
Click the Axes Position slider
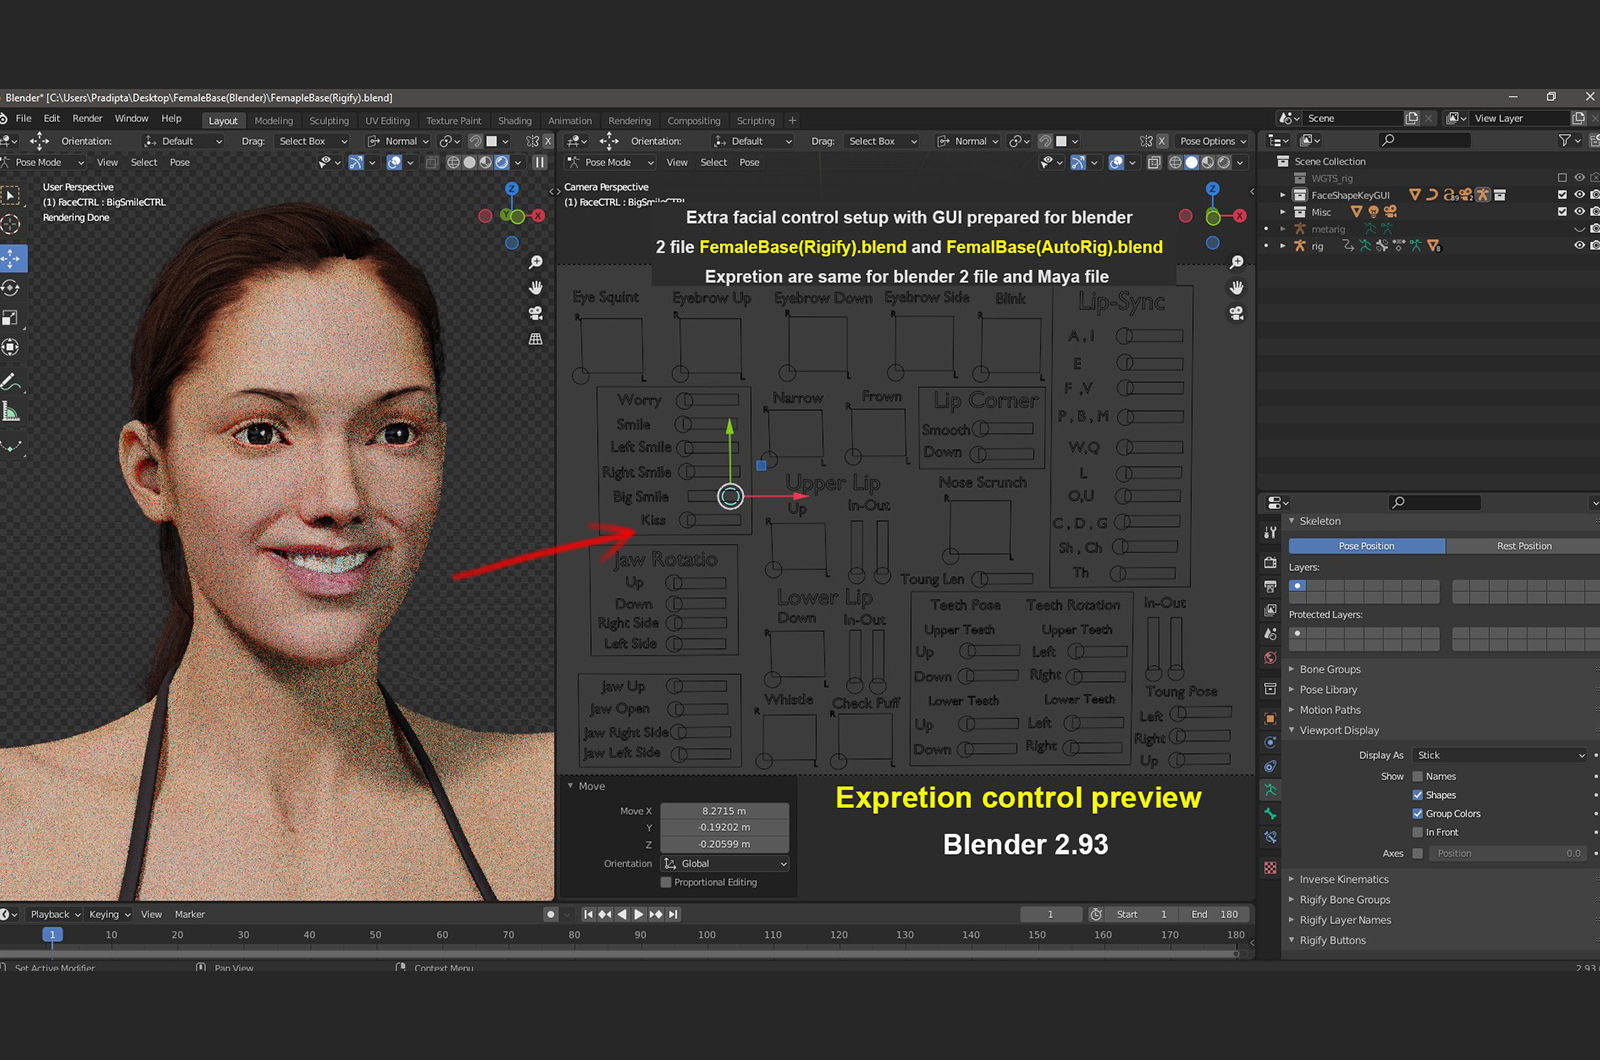(x=1509, y=853)
